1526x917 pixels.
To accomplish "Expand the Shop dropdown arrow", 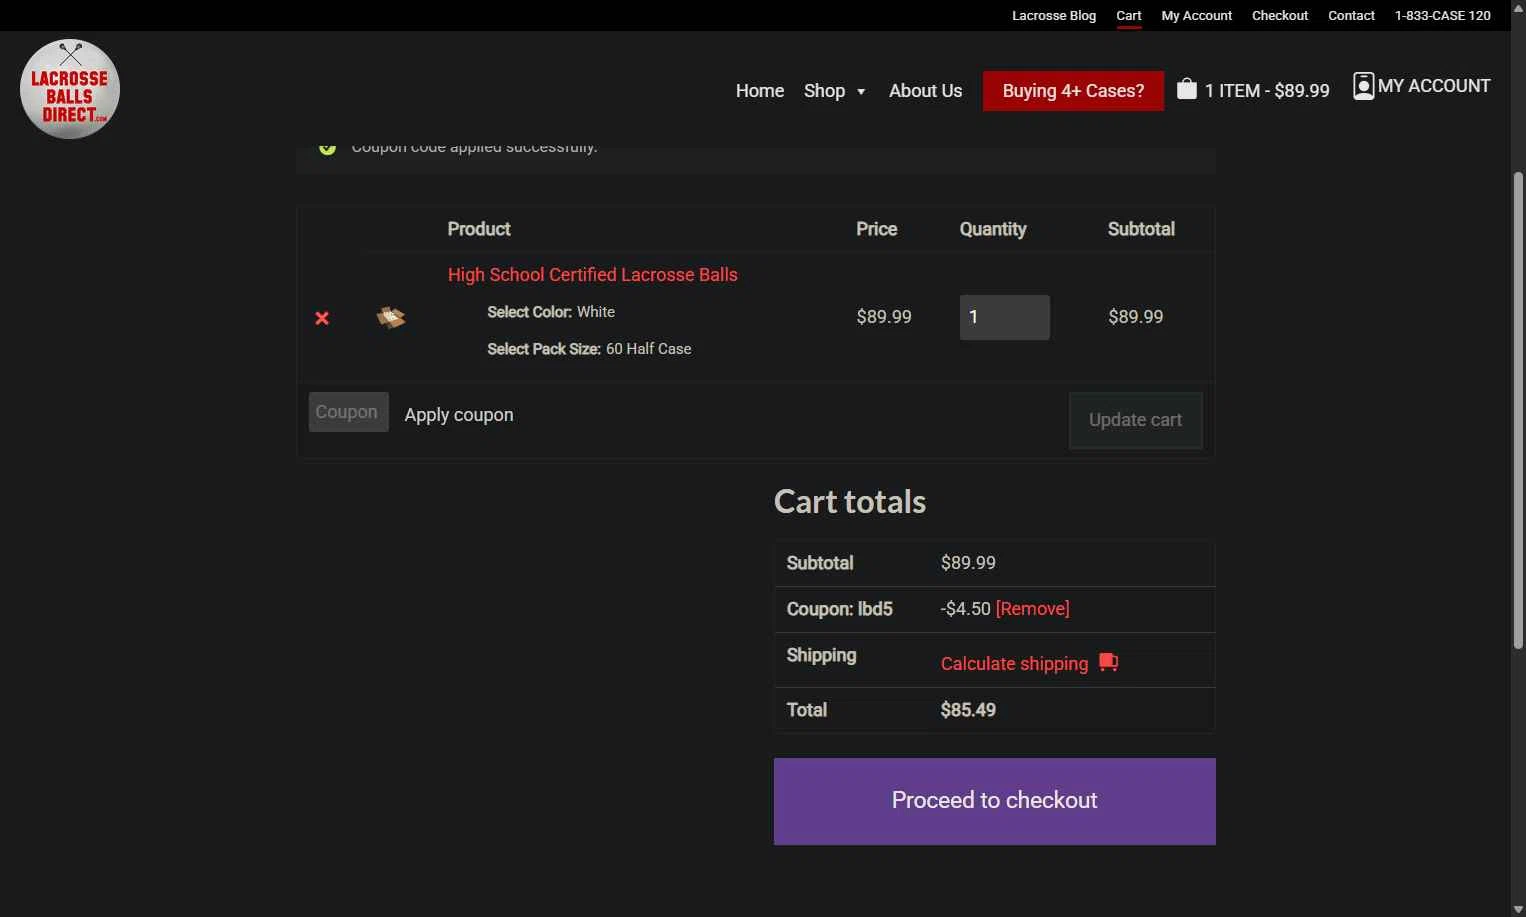I will click(x=861, y=91).
